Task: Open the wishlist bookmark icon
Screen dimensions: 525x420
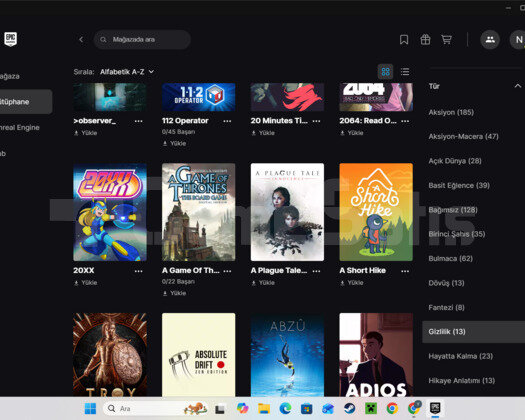Action: 404,40
